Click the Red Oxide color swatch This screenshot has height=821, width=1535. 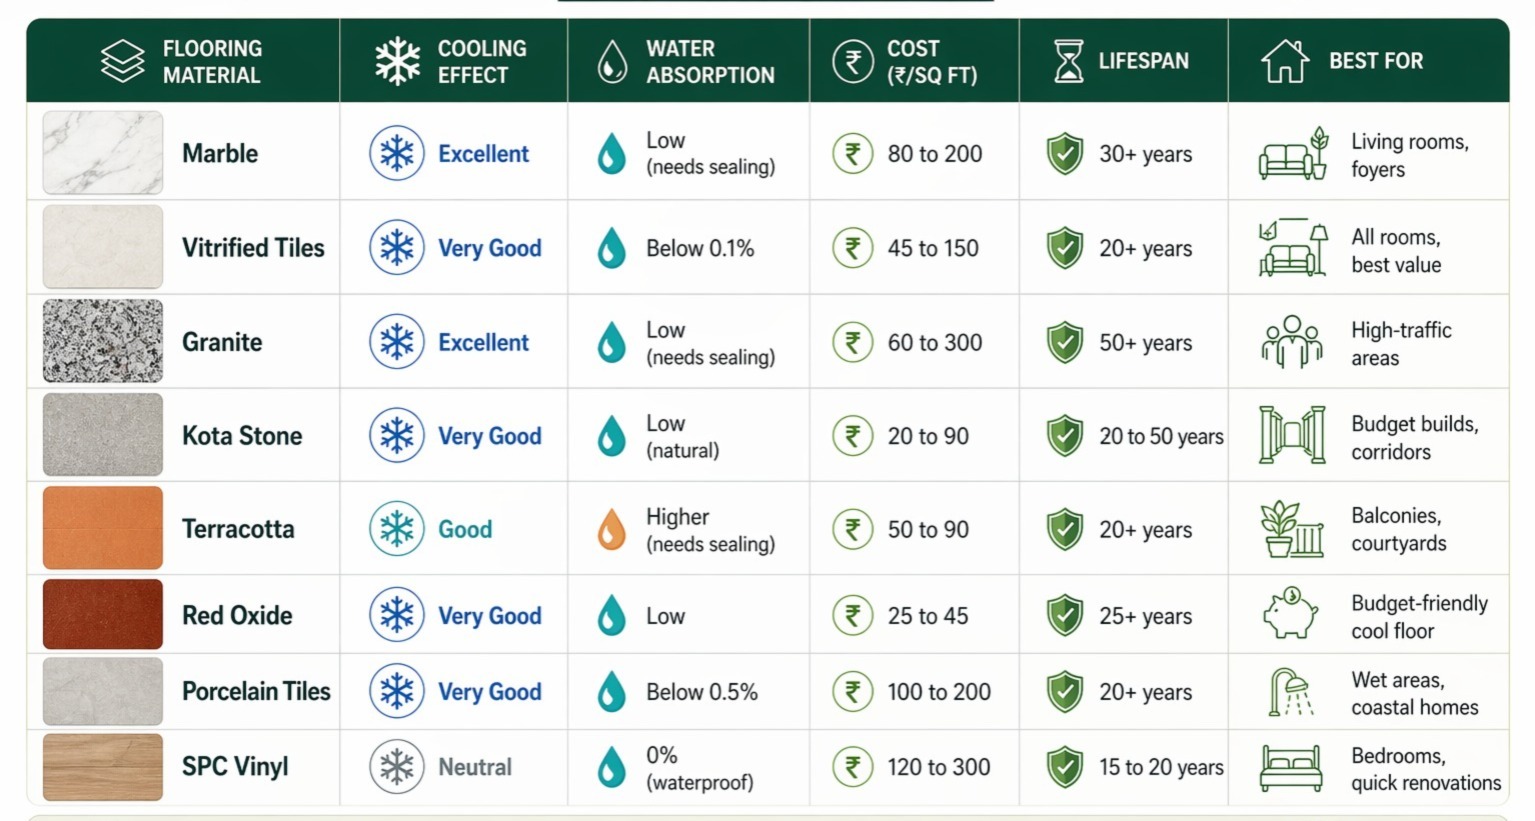tap(103, 614)
